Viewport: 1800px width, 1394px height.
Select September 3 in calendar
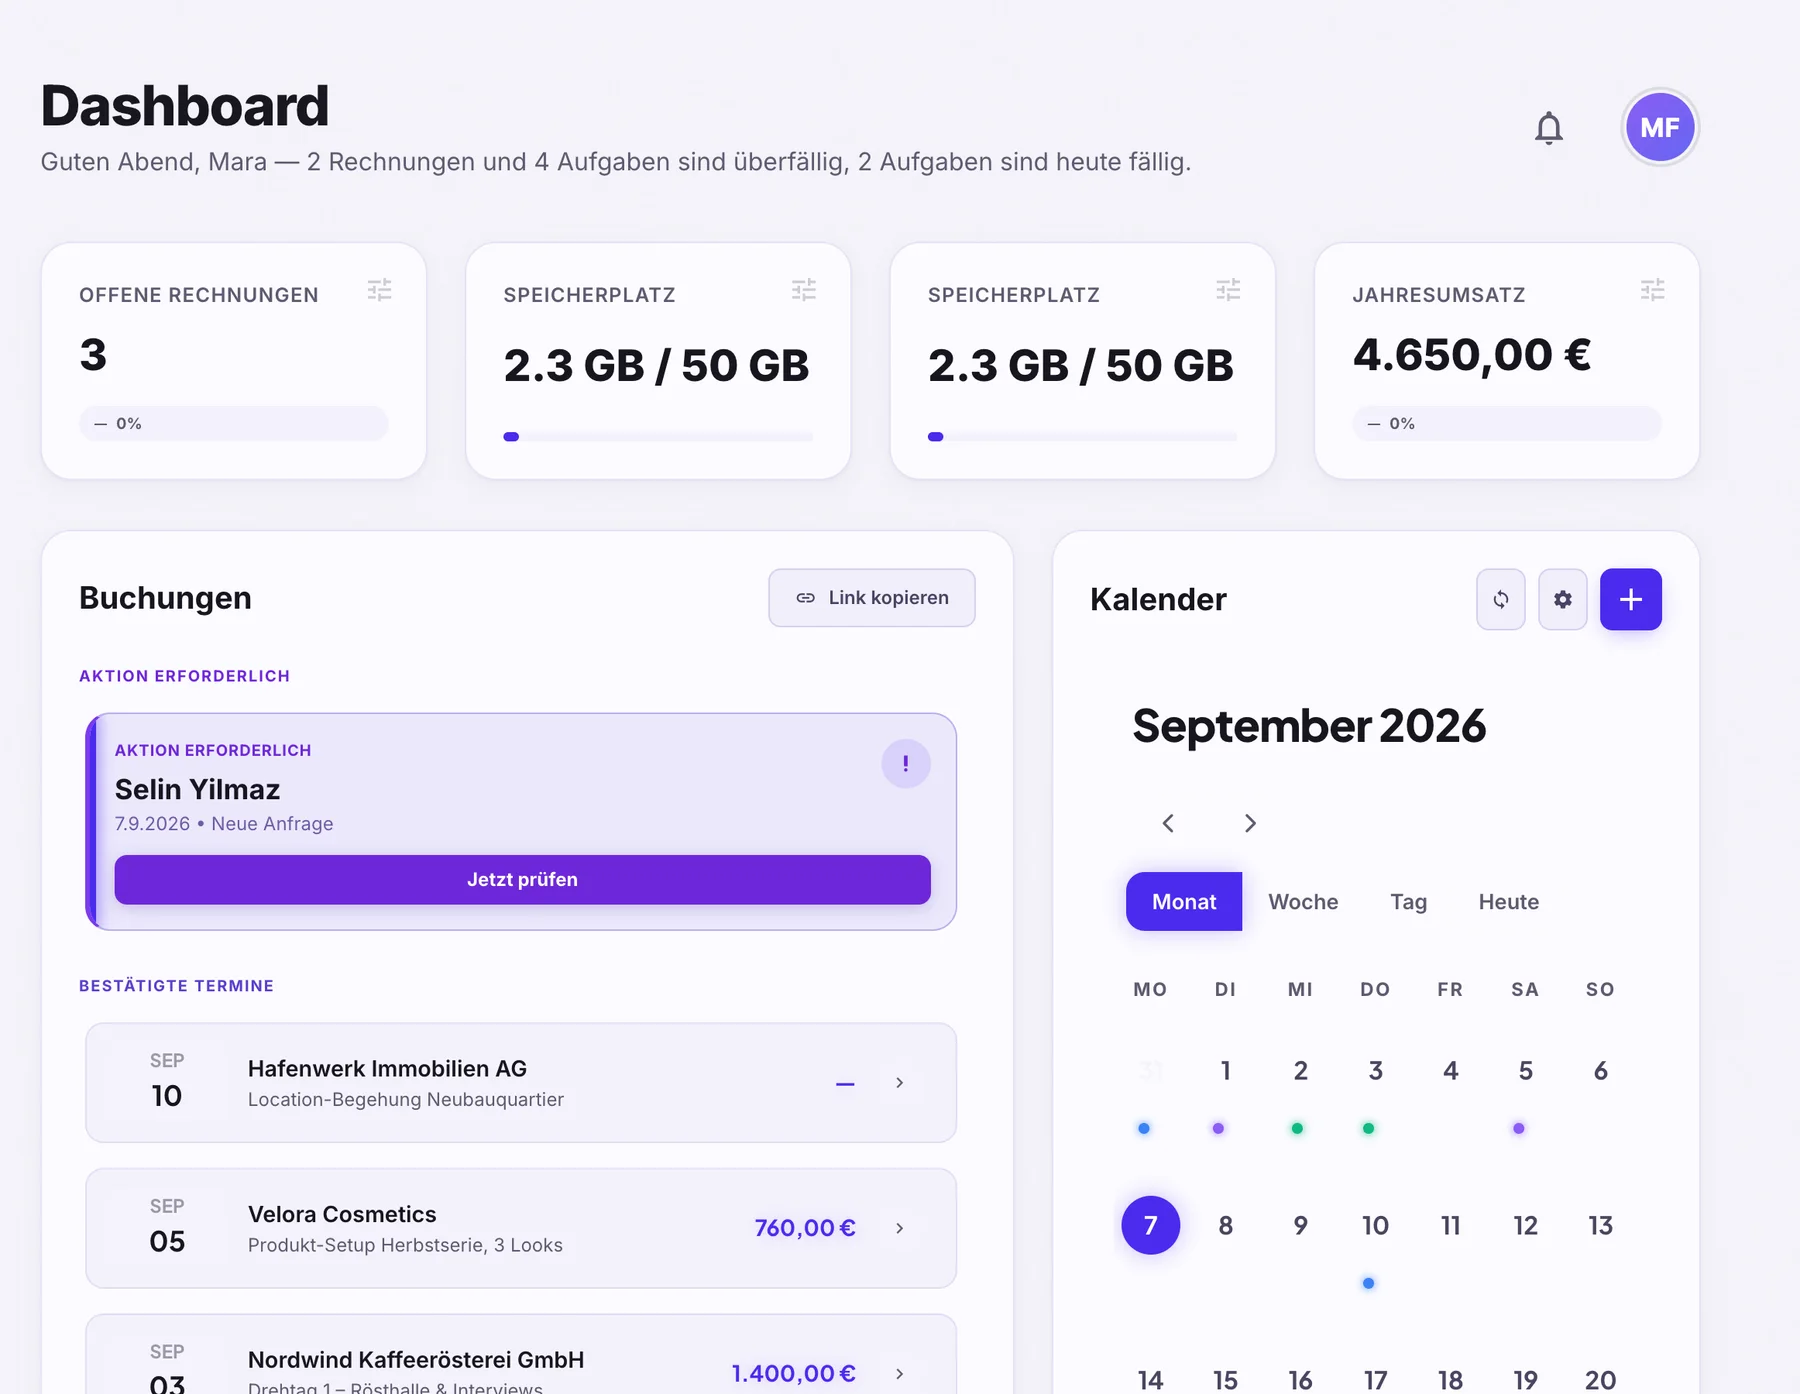tap(1375, 1071)
